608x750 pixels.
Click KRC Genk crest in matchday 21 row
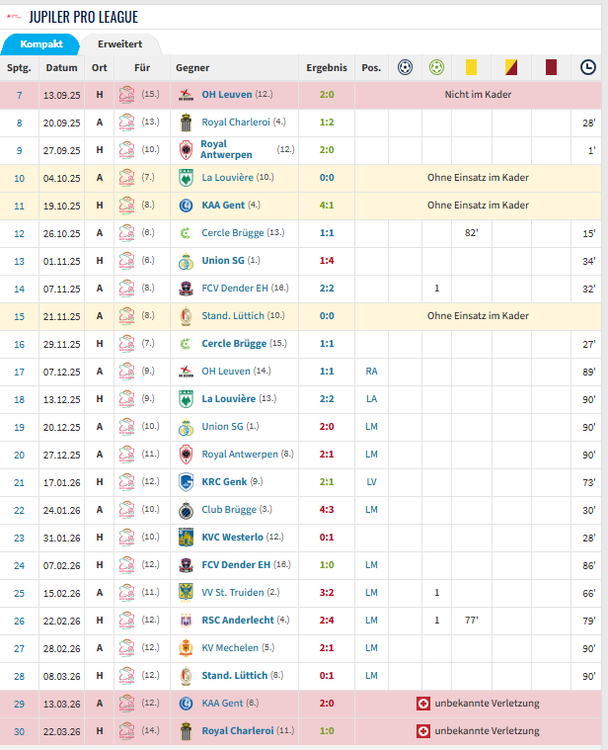click(186, 482)
